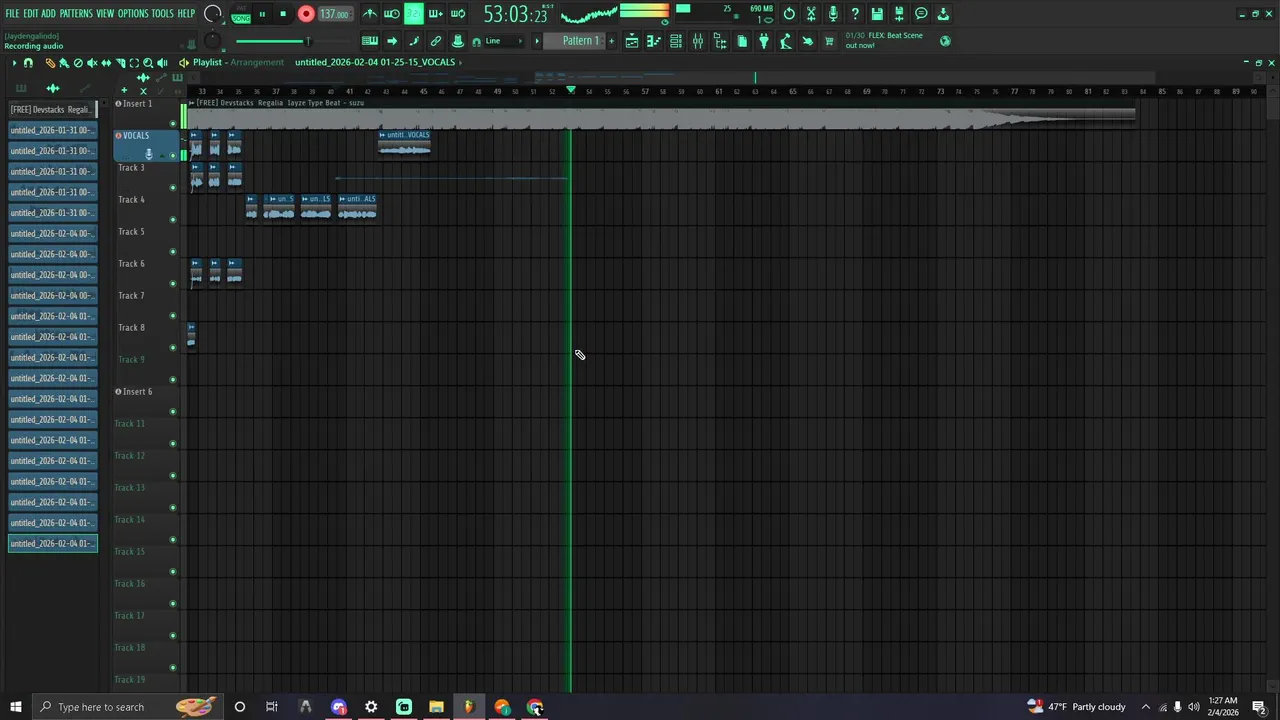Screen dimensions: 1280x720
Task: Open the Pattern 1 selector dropdown
Action: pos(580,41)
